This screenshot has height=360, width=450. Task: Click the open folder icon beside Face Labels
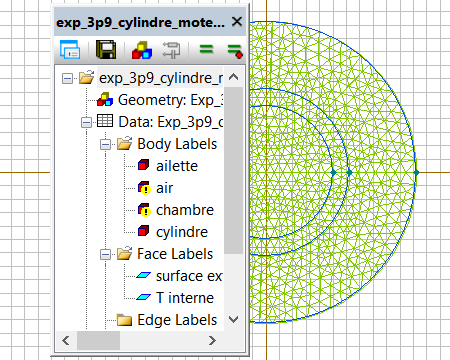(125, 253)
